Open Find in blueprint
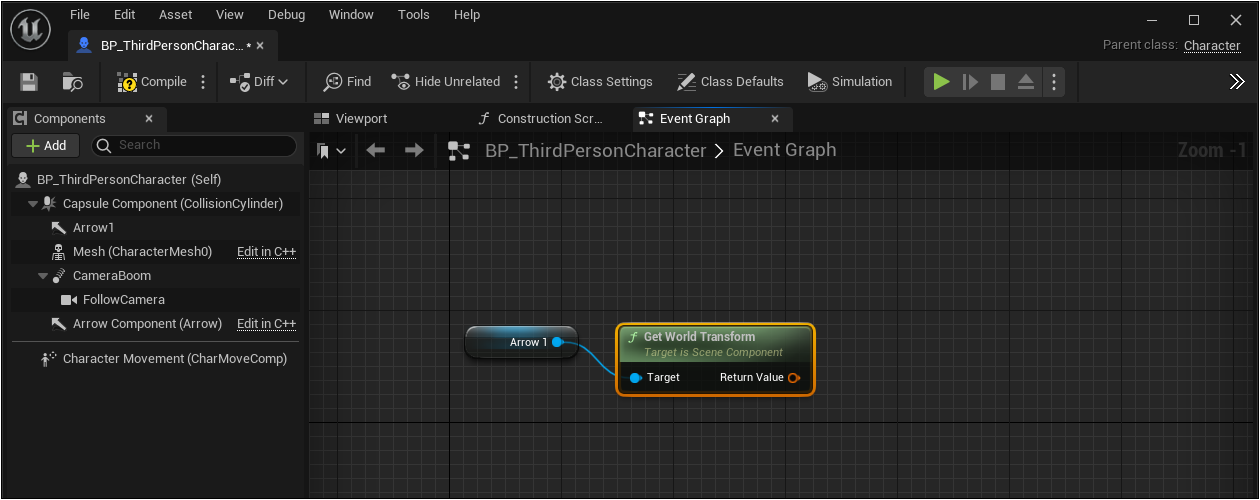 coord(347,82)
